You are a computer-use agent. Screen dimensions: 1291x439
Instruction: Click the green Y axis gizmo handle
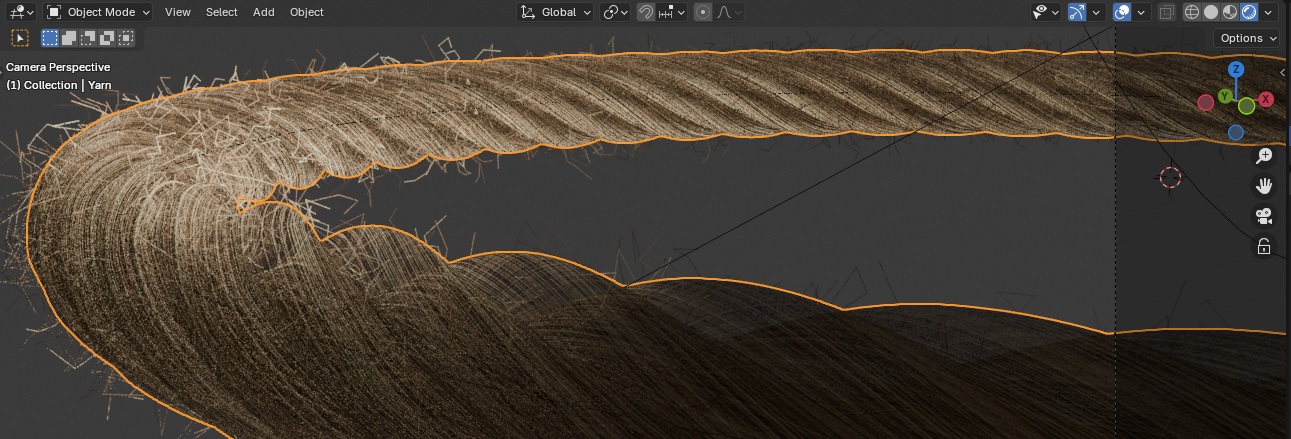coord(1225,96)
